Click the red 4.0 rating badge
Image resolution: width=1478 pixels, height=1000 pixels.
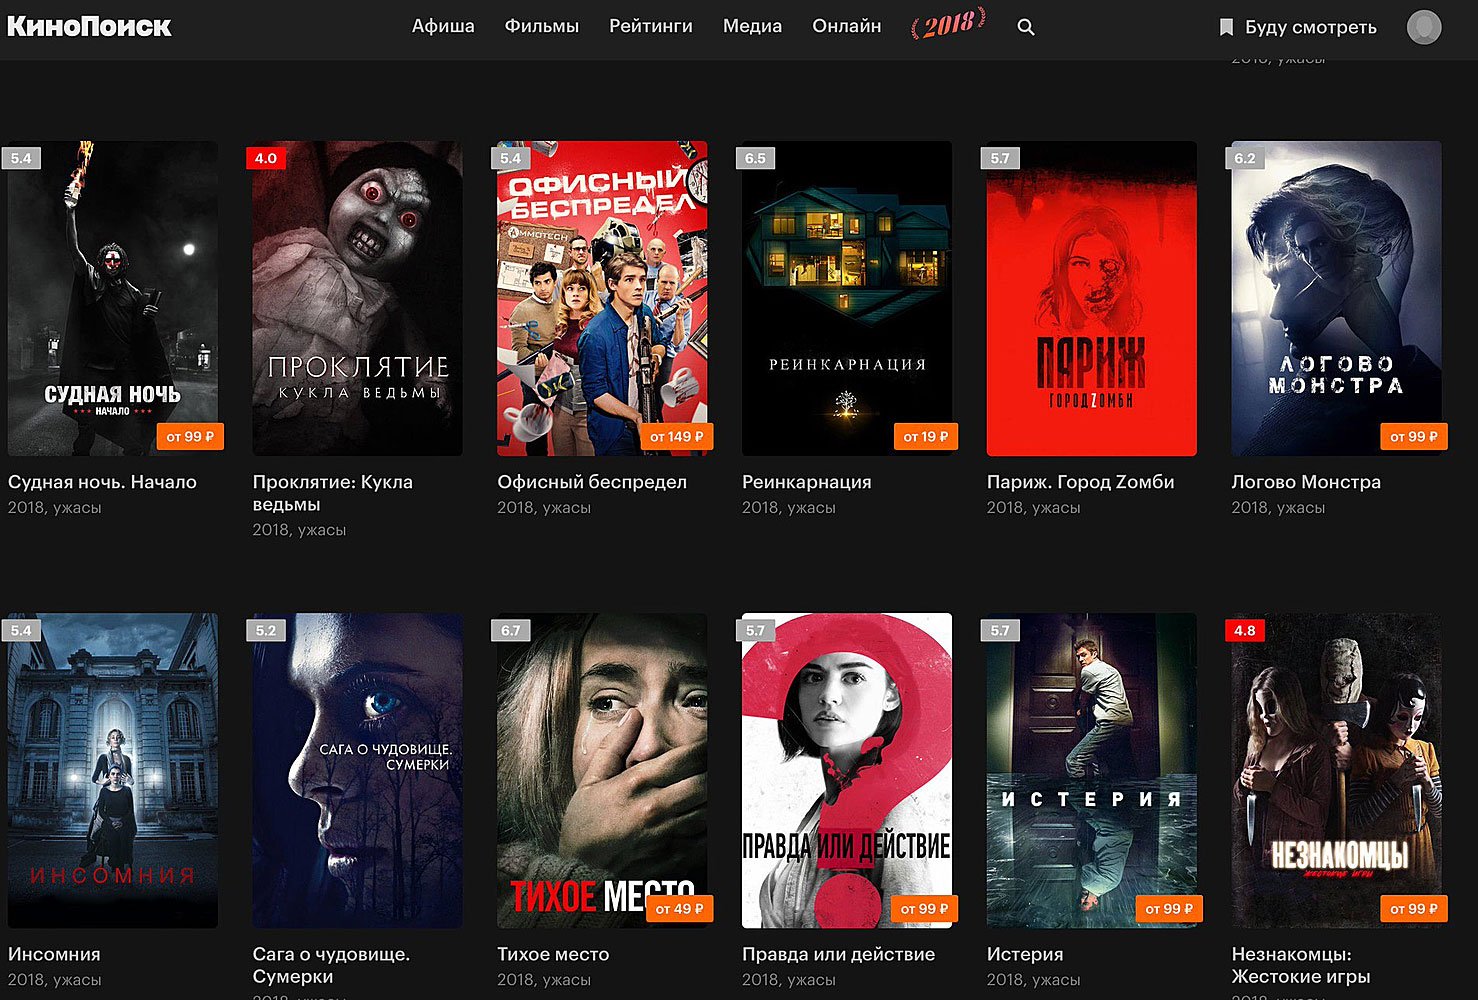(266, 158)
